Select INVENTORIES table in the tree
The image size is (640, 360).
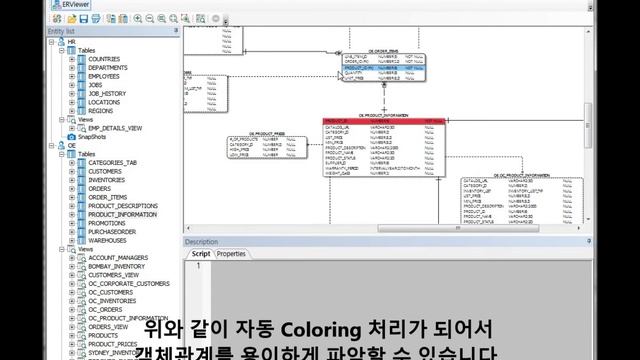[x=107, y=180]
